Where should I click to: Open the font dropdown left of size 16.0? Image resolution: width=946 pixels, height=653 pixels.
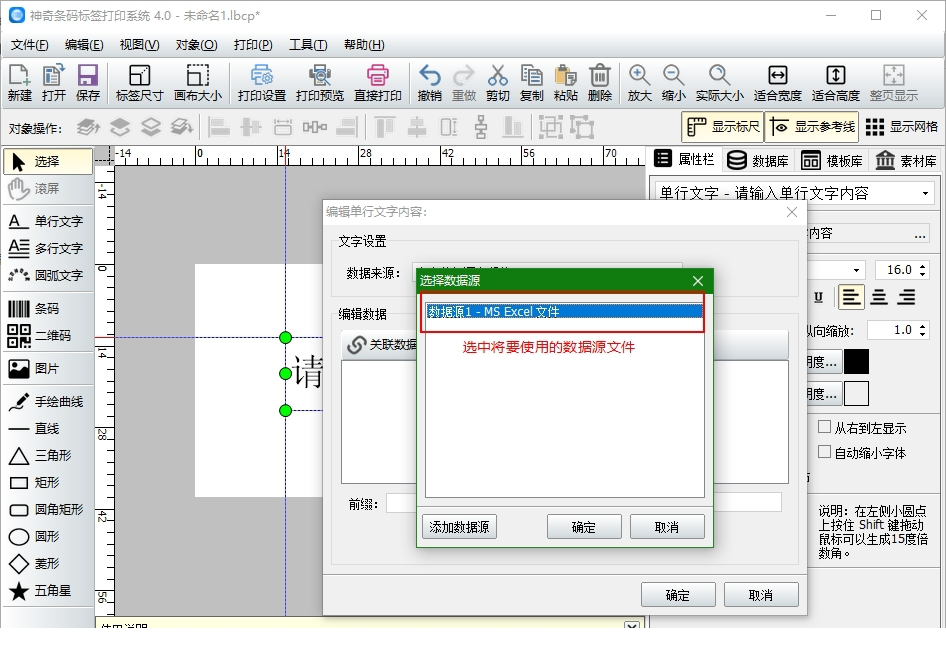pyautogui.click(x=857, y=270)
